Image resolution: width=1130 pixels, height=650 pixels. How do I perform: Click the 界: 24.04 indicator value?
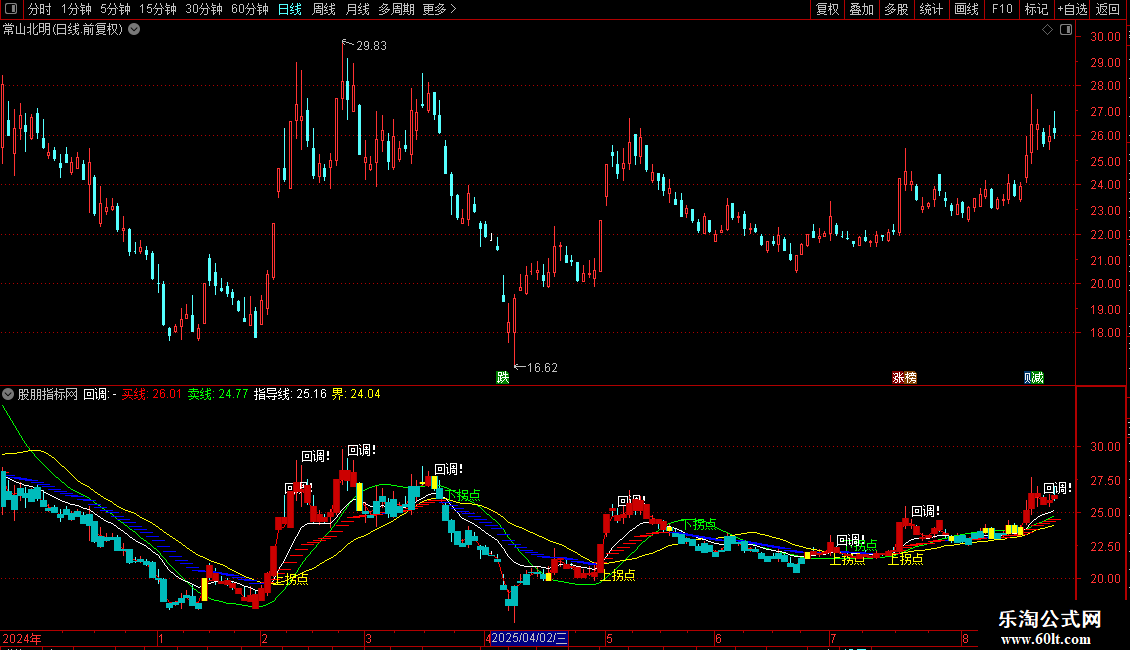(x=356, y=394)
